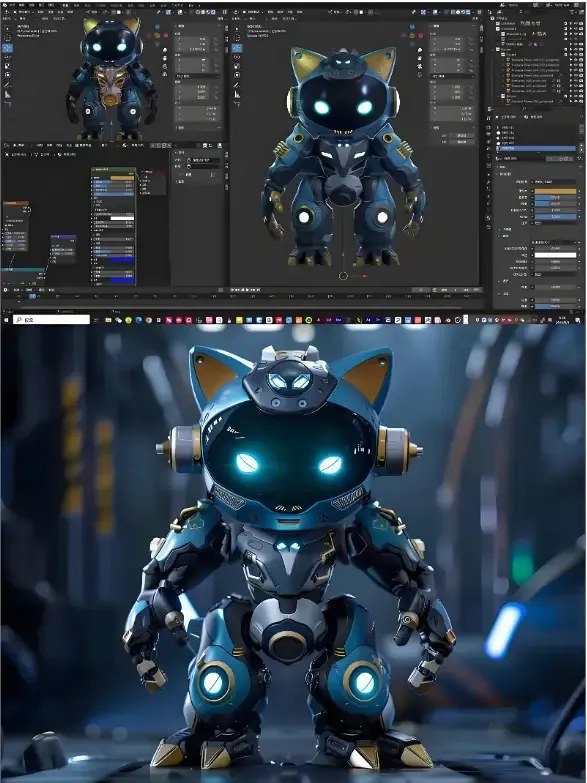Screen dimensions: 587x783
Task: Click the red X axis gizmo in right viewport
Action: [x=421, y=35]
